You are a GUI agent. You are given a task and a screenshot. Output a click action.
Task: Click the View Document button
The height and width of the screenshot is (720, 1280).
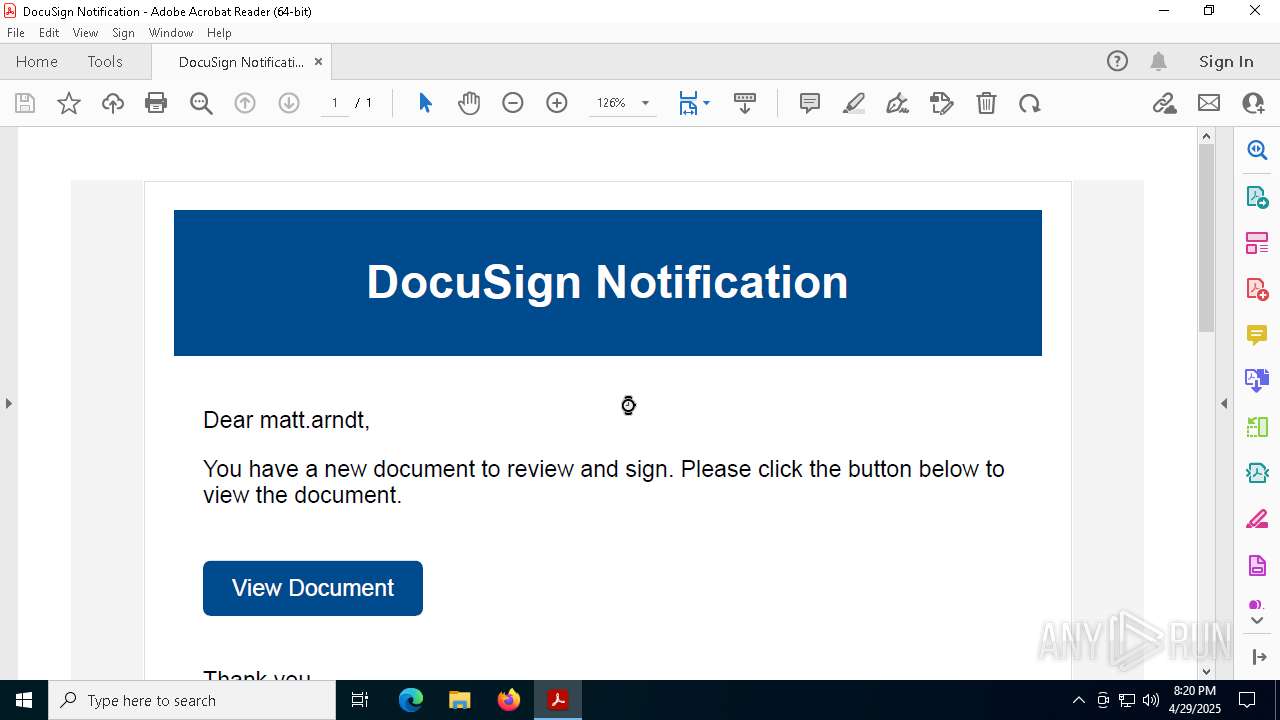(x=313, y=588)
